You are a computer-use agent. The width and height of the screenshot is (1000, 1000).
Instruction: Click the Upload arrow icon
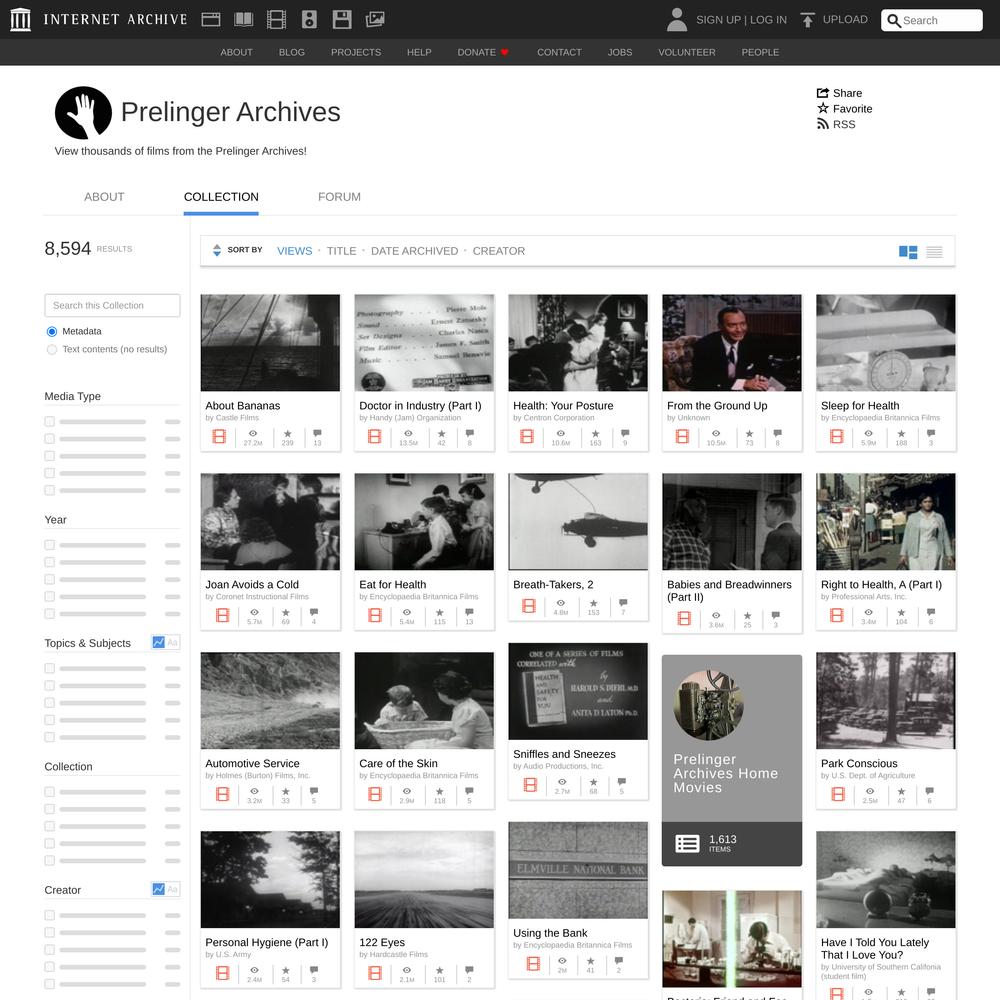tap(807, 20)
